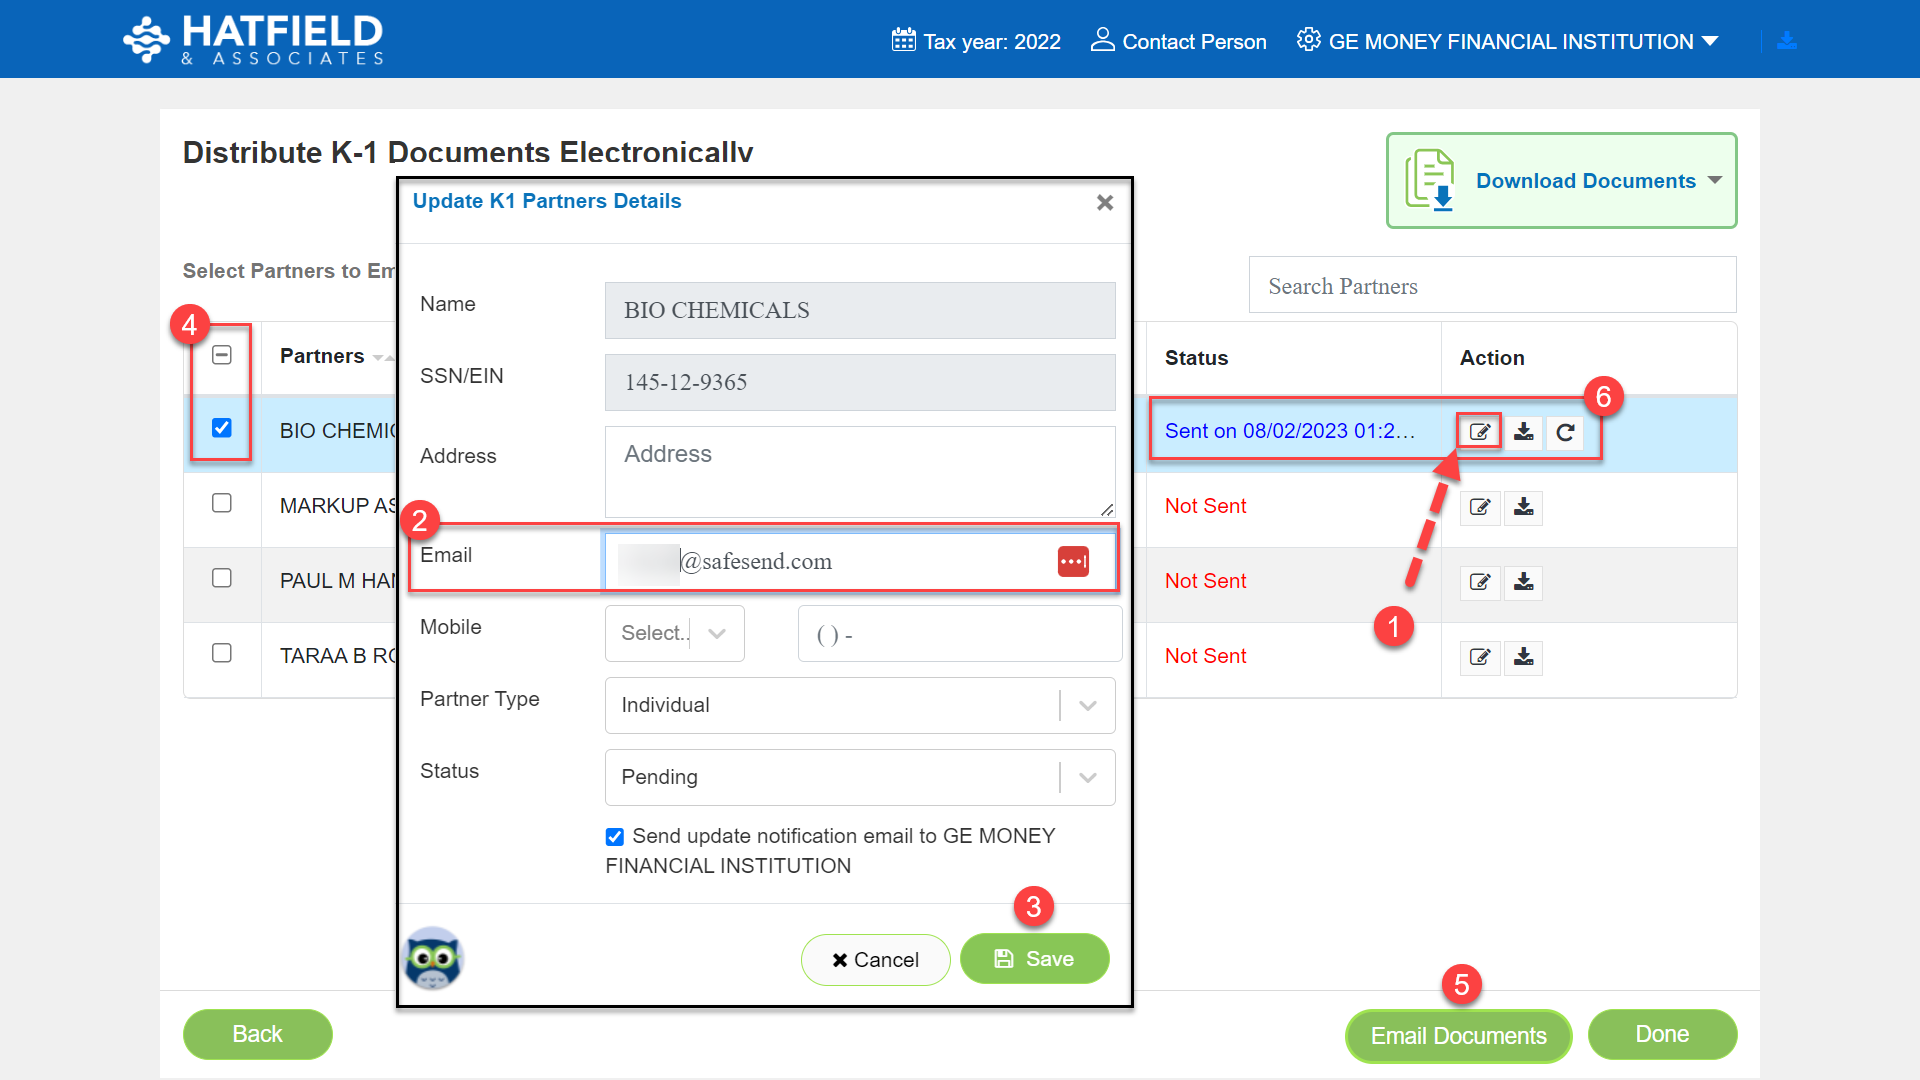
Task: Click the download icon in the top navigation bar
Action: 1787,40
